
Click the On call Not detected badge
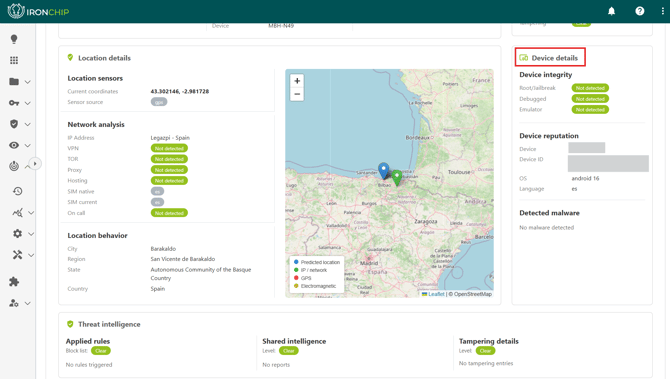[x=169, y=213]
